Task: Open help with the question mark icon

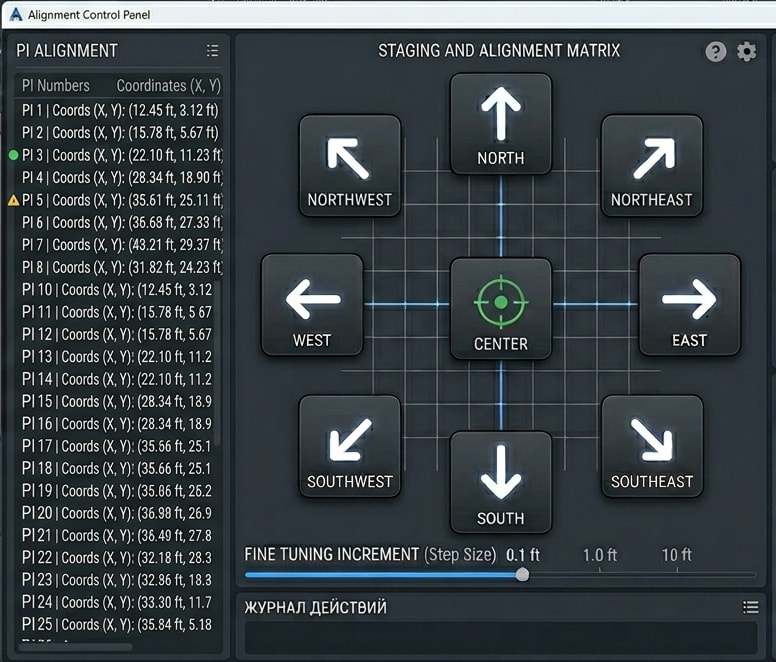Action: (716, 51)
